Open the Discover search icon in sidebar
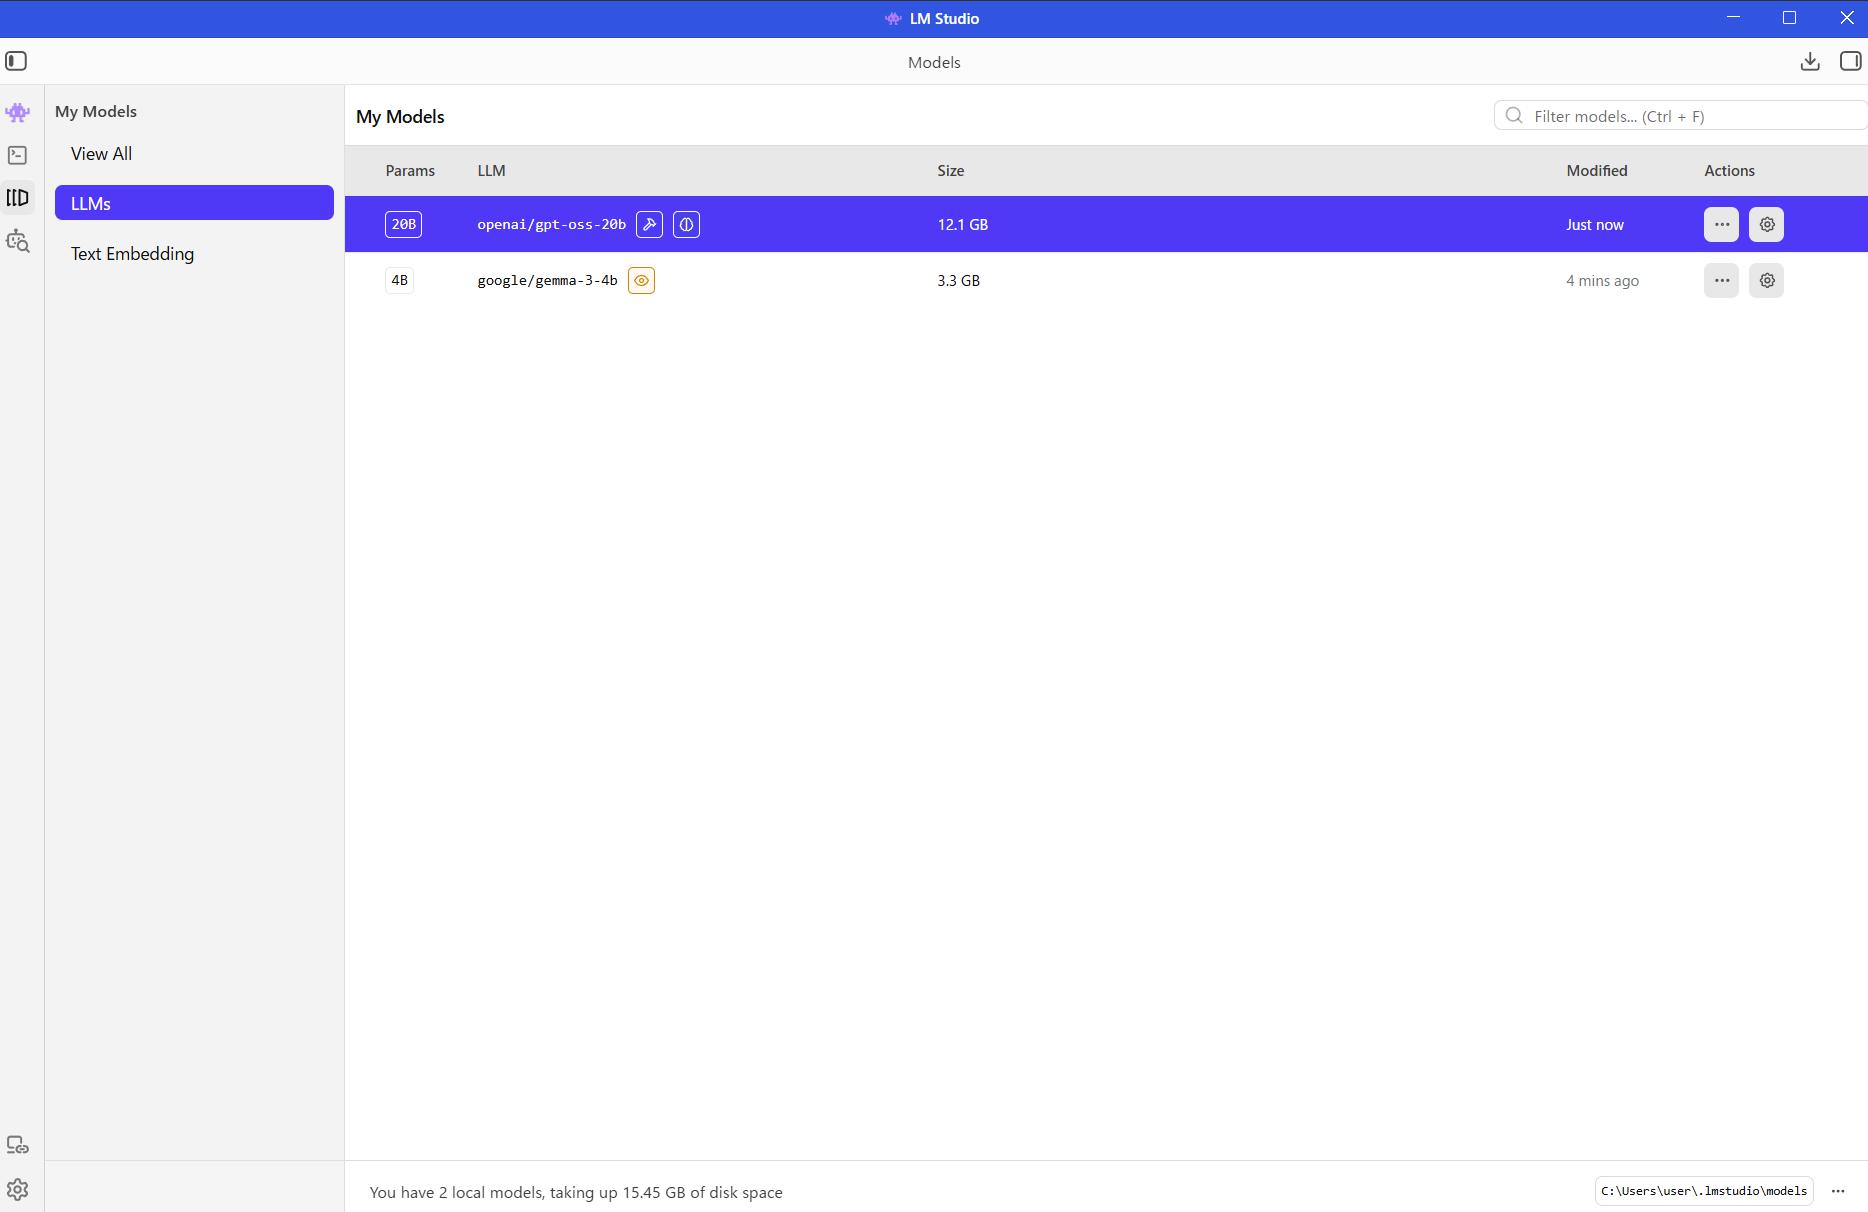 click(17, 241)
